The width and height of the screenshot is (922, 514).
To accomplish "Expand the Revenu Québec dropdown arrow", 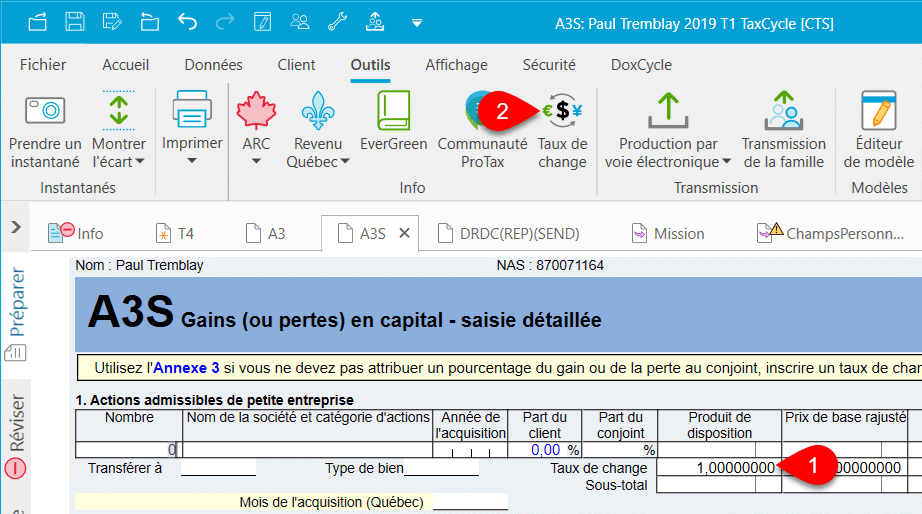I will click(x=345, y=162).
